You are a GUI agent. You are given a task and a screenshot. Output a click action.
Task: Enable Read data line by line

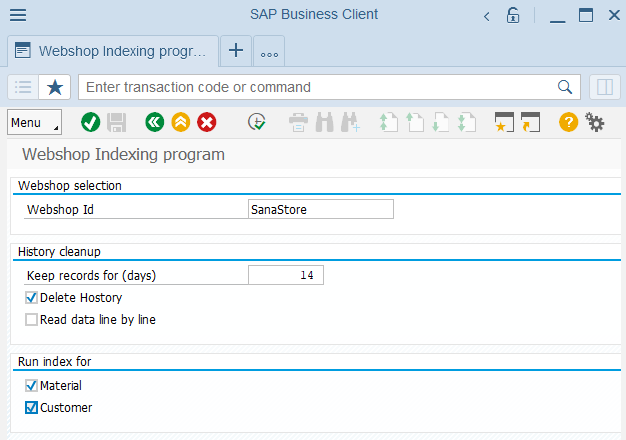31,320
